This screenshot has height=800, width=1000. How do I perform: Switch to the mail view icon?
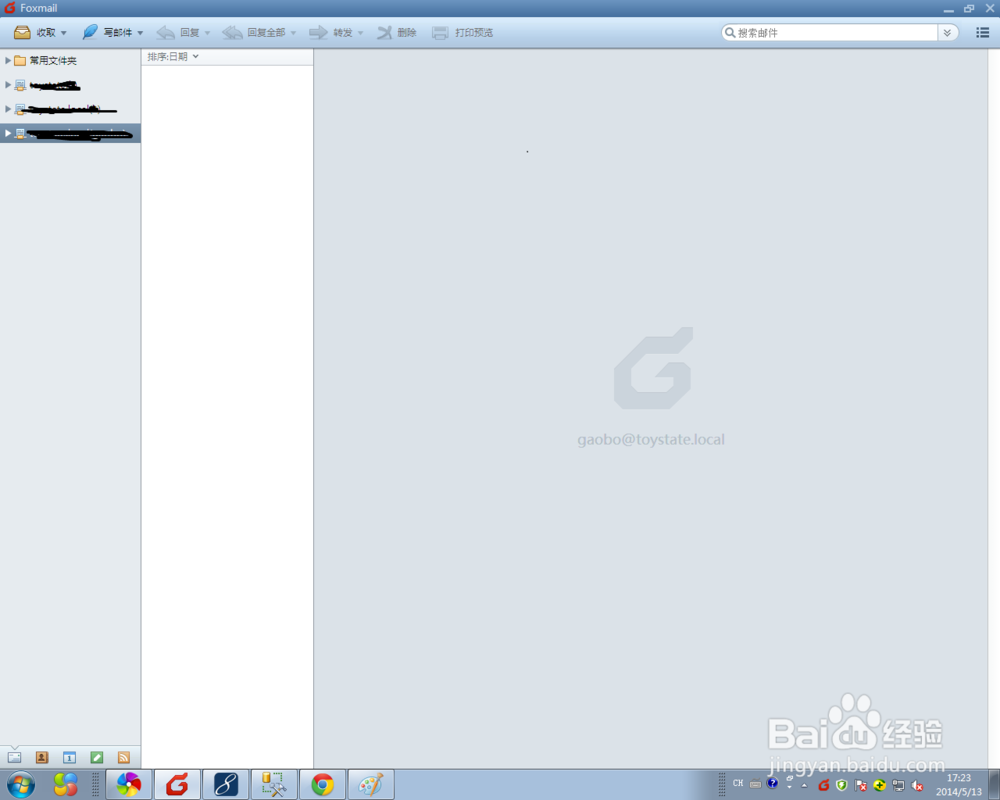point(15,757)
